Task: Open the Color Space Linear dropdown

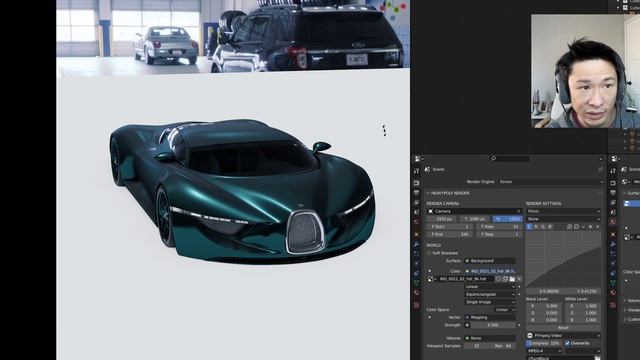Action: [x=505, y=309]
